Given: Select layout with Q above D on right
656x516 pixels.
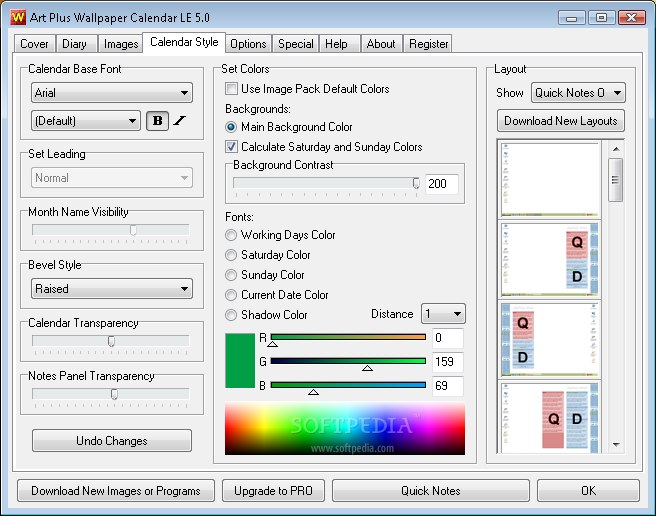Looking at the screenshot, I should click(550, 259).
